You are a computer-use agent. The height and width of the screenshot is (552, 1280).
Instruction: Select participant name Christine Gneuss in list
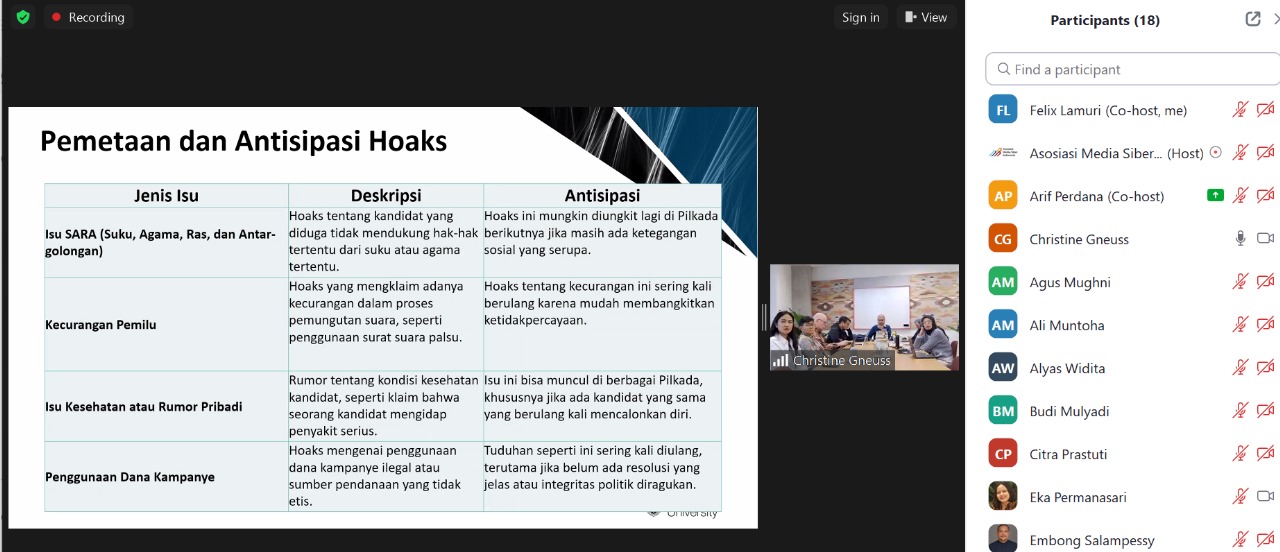pos(1079,239)
